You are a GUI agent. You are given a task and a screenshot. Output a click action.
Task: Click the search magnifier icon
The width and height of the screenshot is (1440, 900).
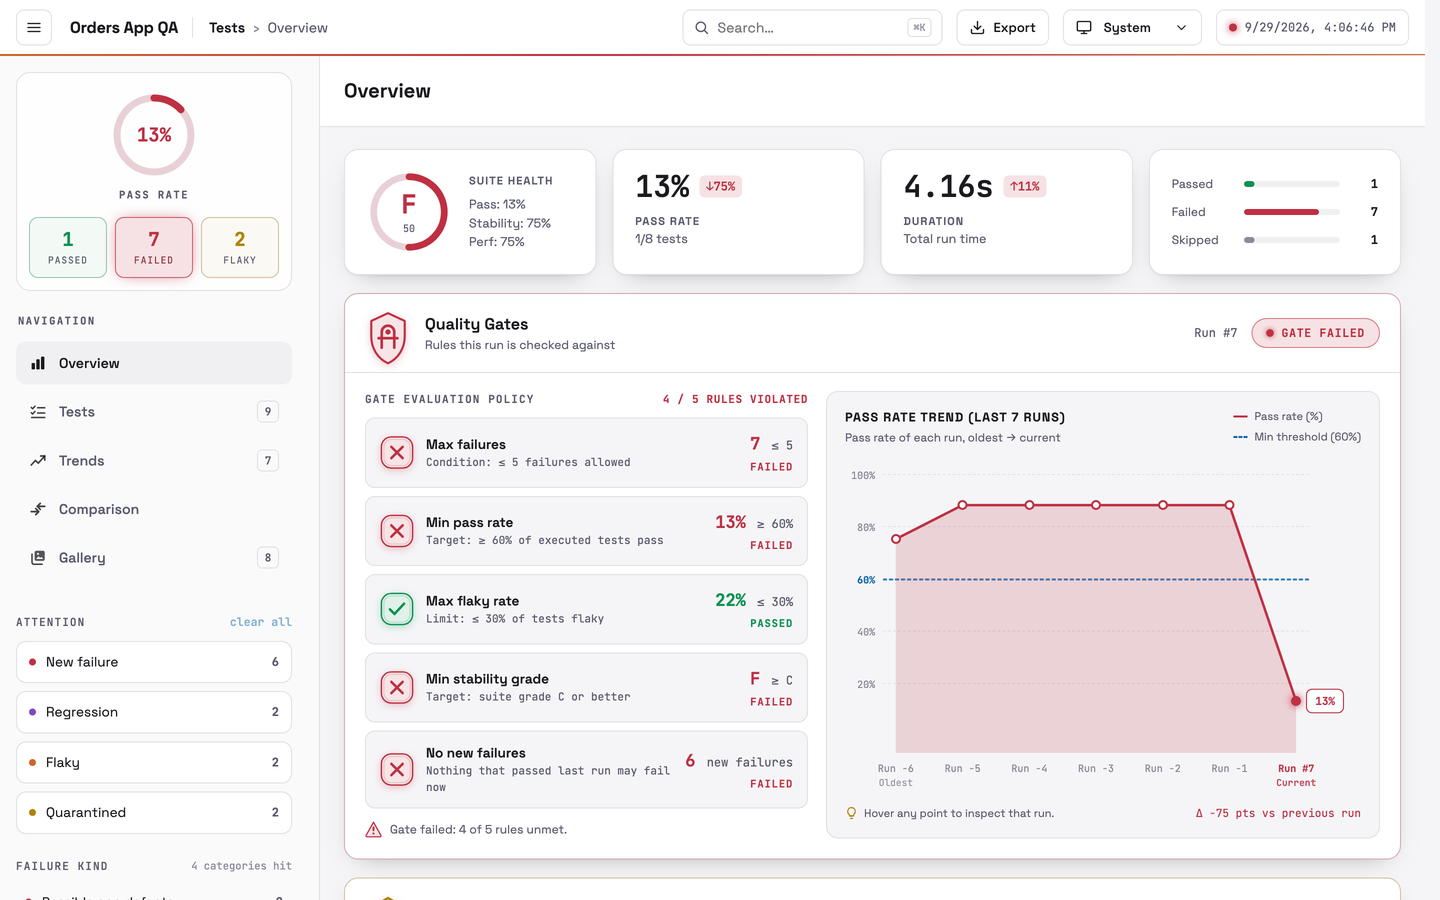[702, 28]
